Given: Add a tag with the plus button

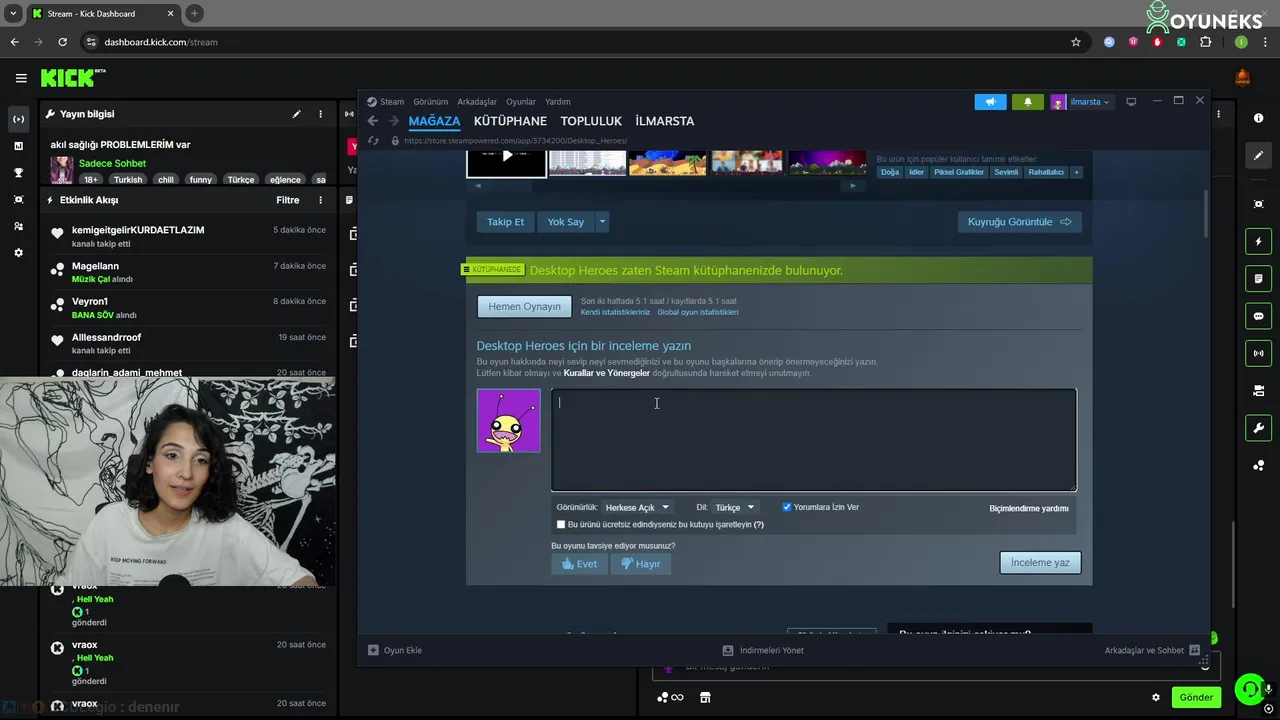Looking at the screenshot, I should tap(1077, 172).
